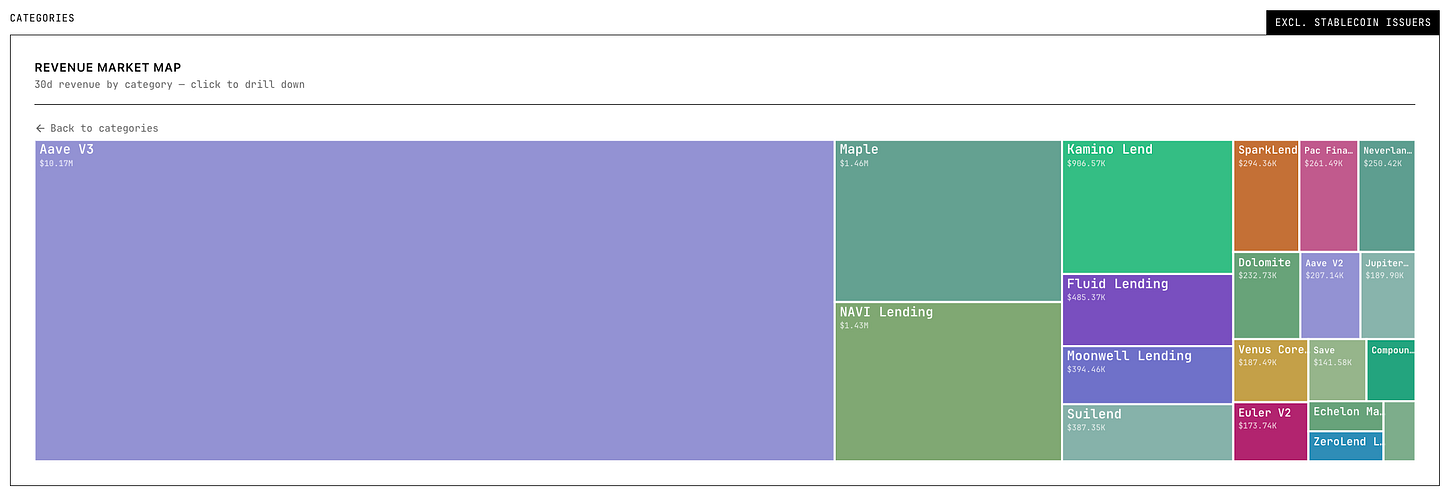Select the orange SparkLend tile
1456x495 pixels.
coord(1265,196)
